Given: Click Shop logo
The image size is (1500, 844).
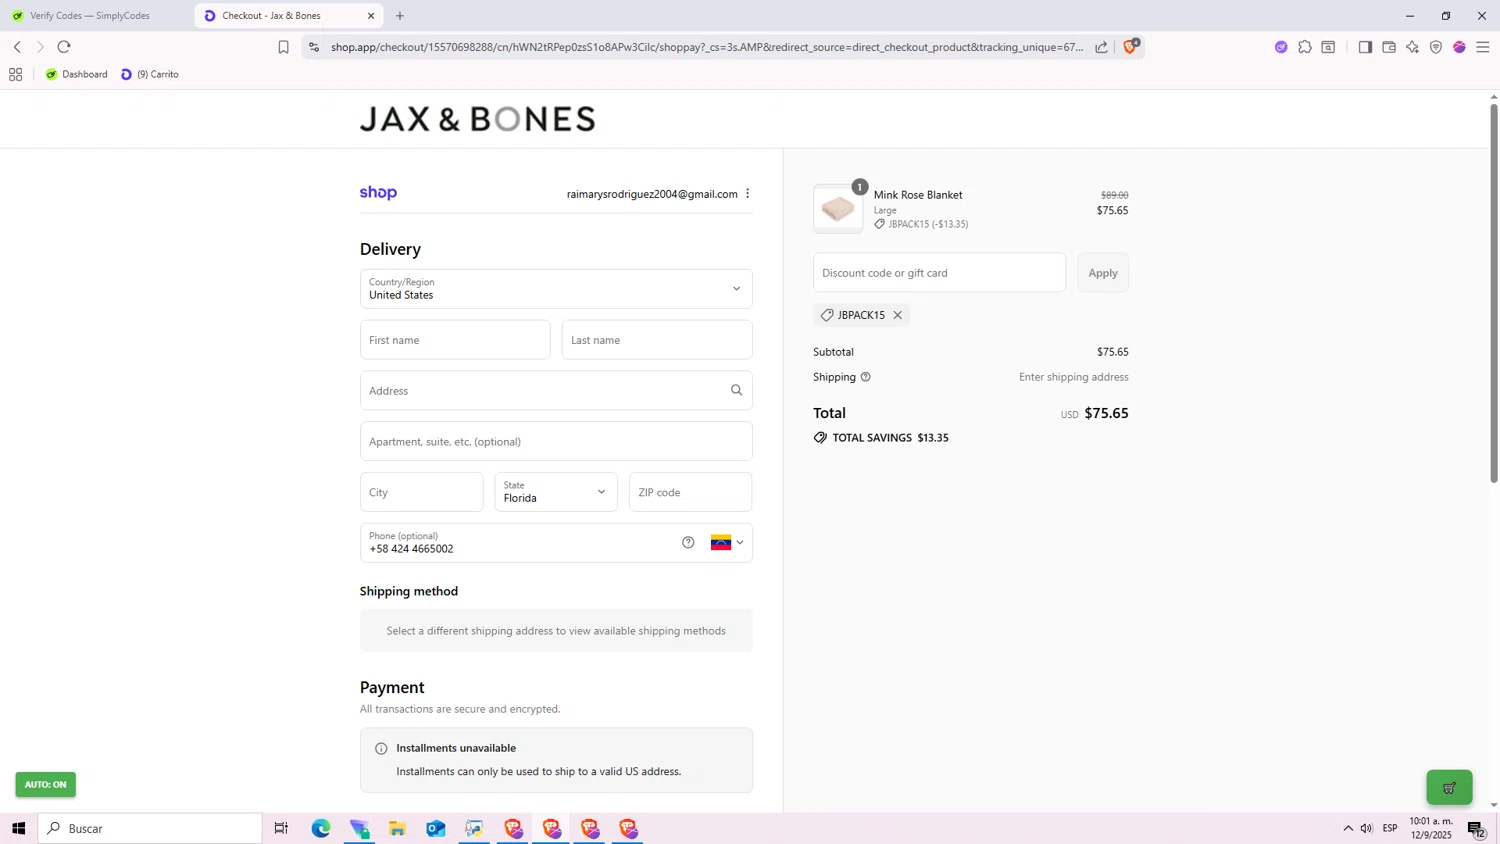Looking at the screenshot, I should pyautogui.click(x=378, y=193).
